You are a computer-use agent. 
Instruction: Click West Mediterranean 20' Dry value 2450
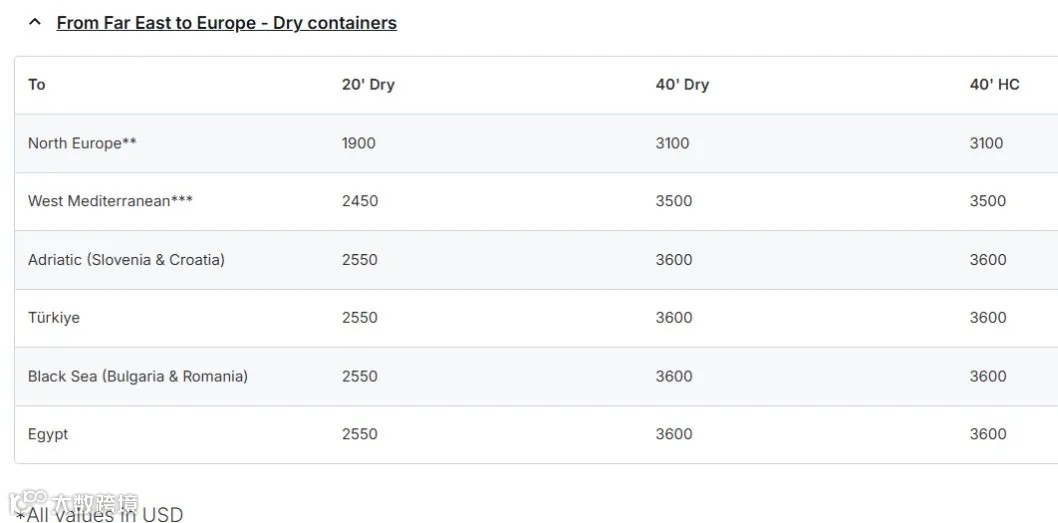[x=359, y=201]
